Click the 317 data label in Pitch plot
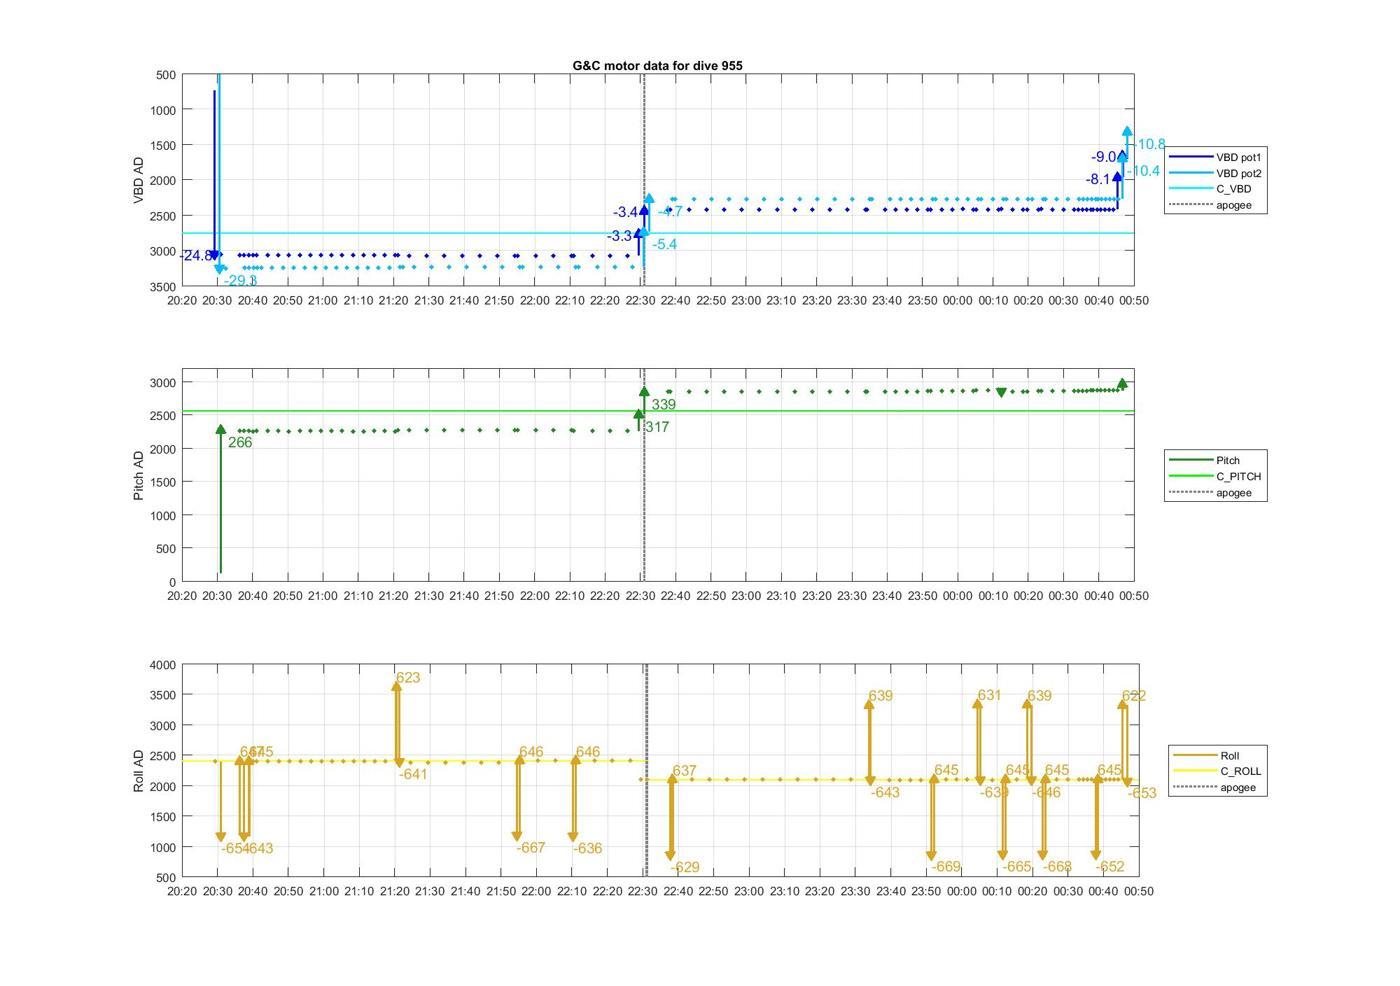 (657, 427)
